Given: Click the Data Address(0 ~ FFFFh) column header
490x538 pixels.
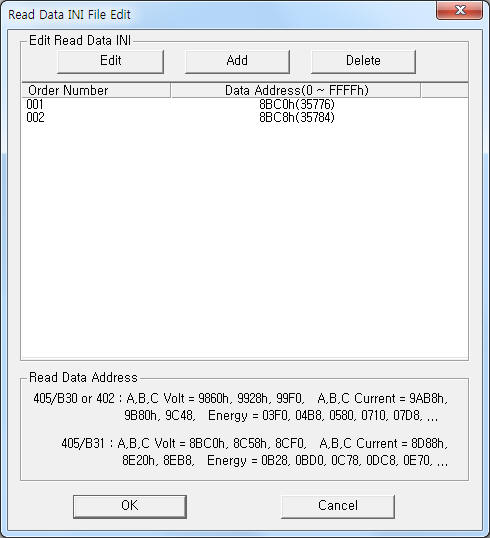Looking at the screenshot, I should point(296,91).
